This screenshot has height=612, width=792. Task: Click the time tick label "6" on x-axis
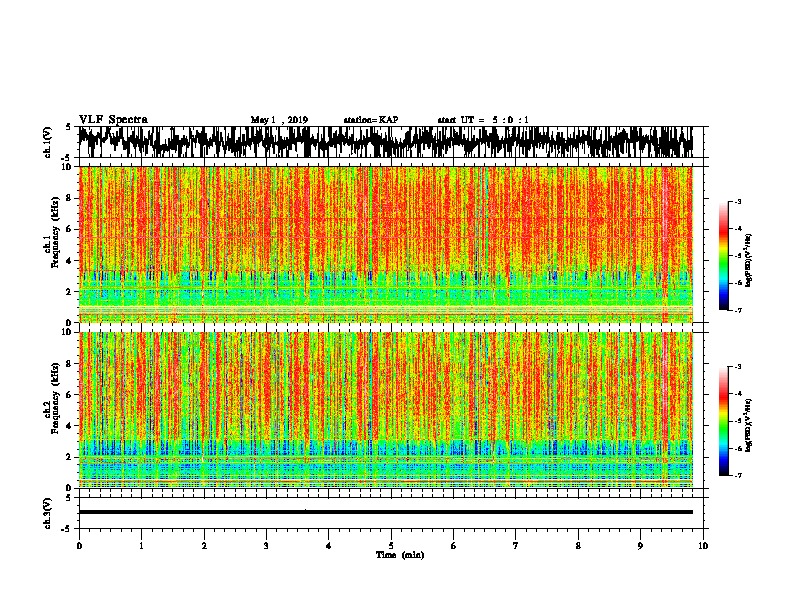pos(454,546)
